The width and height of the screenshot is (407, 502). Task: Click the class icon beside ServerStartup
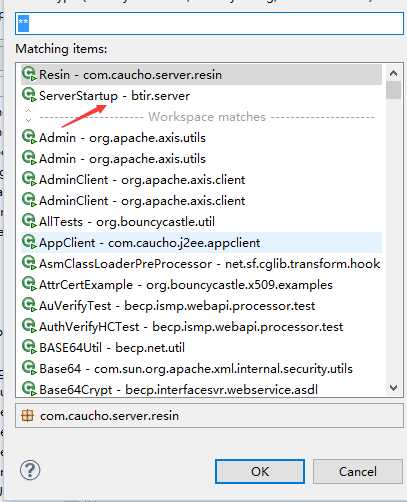[x=29, y=95]
